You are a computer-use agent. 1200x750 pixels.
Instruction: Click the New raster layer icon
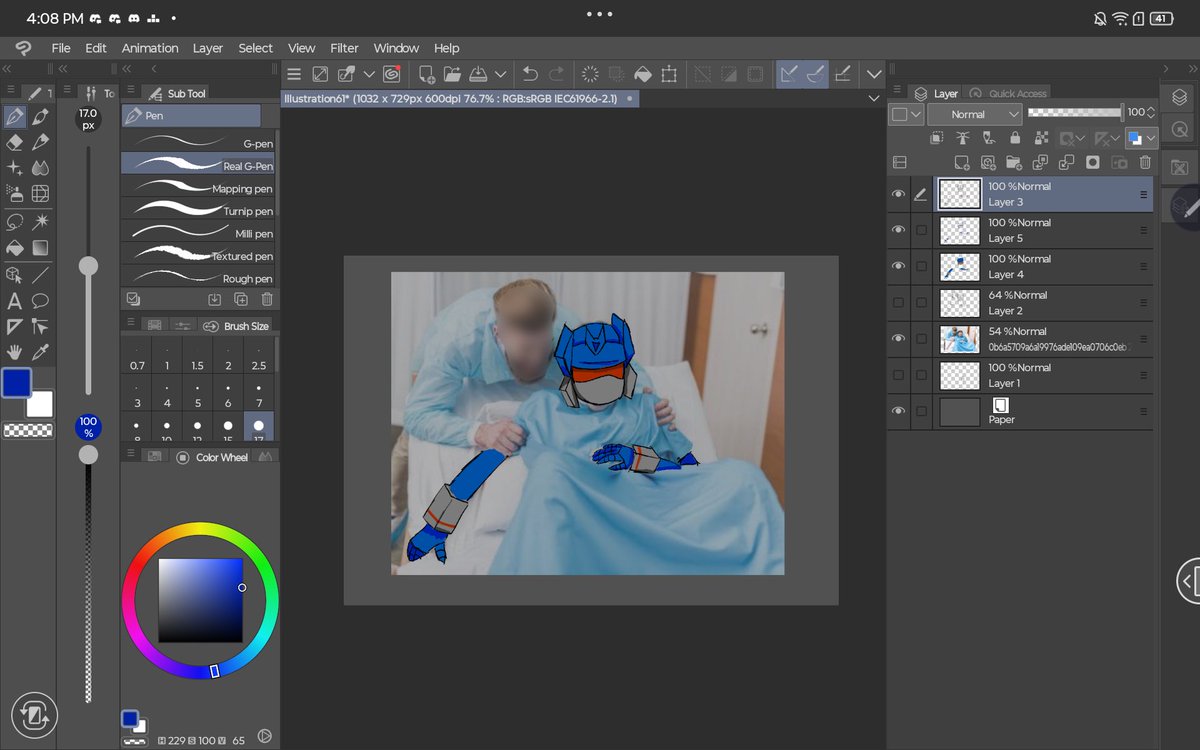click(962, 162)
